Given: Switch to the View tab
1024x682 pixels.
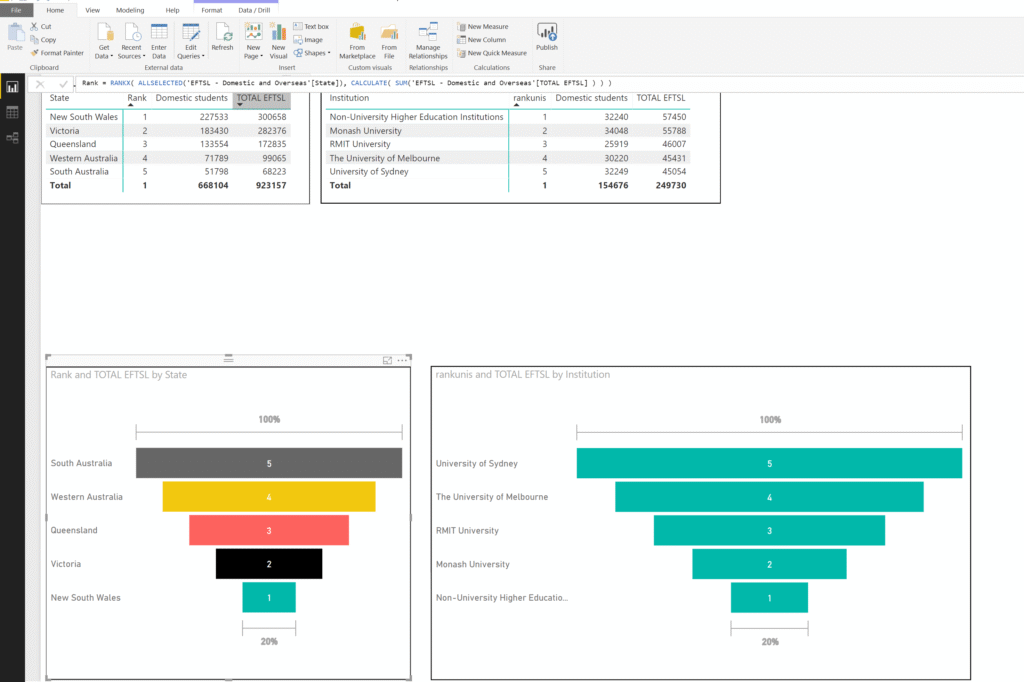Looking at the screenshot, I should tap(93, 10).
